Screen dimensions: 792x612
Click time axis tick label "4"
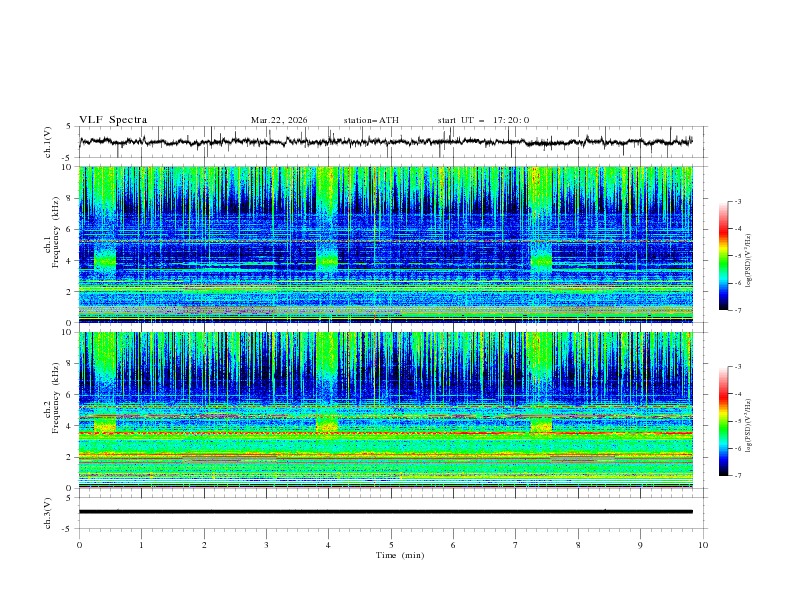coord(329,545)
